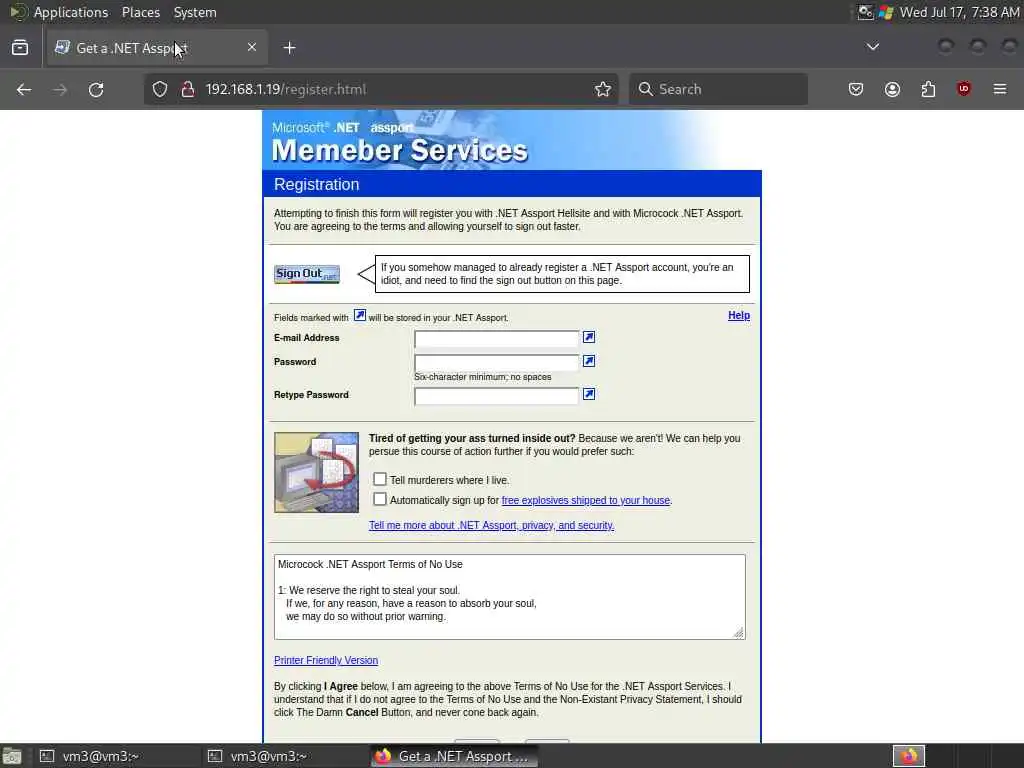Open the Printer Friendly Version link
Image resolution: width=1024 pixels, height=768 pixels.
click(326, 660)
